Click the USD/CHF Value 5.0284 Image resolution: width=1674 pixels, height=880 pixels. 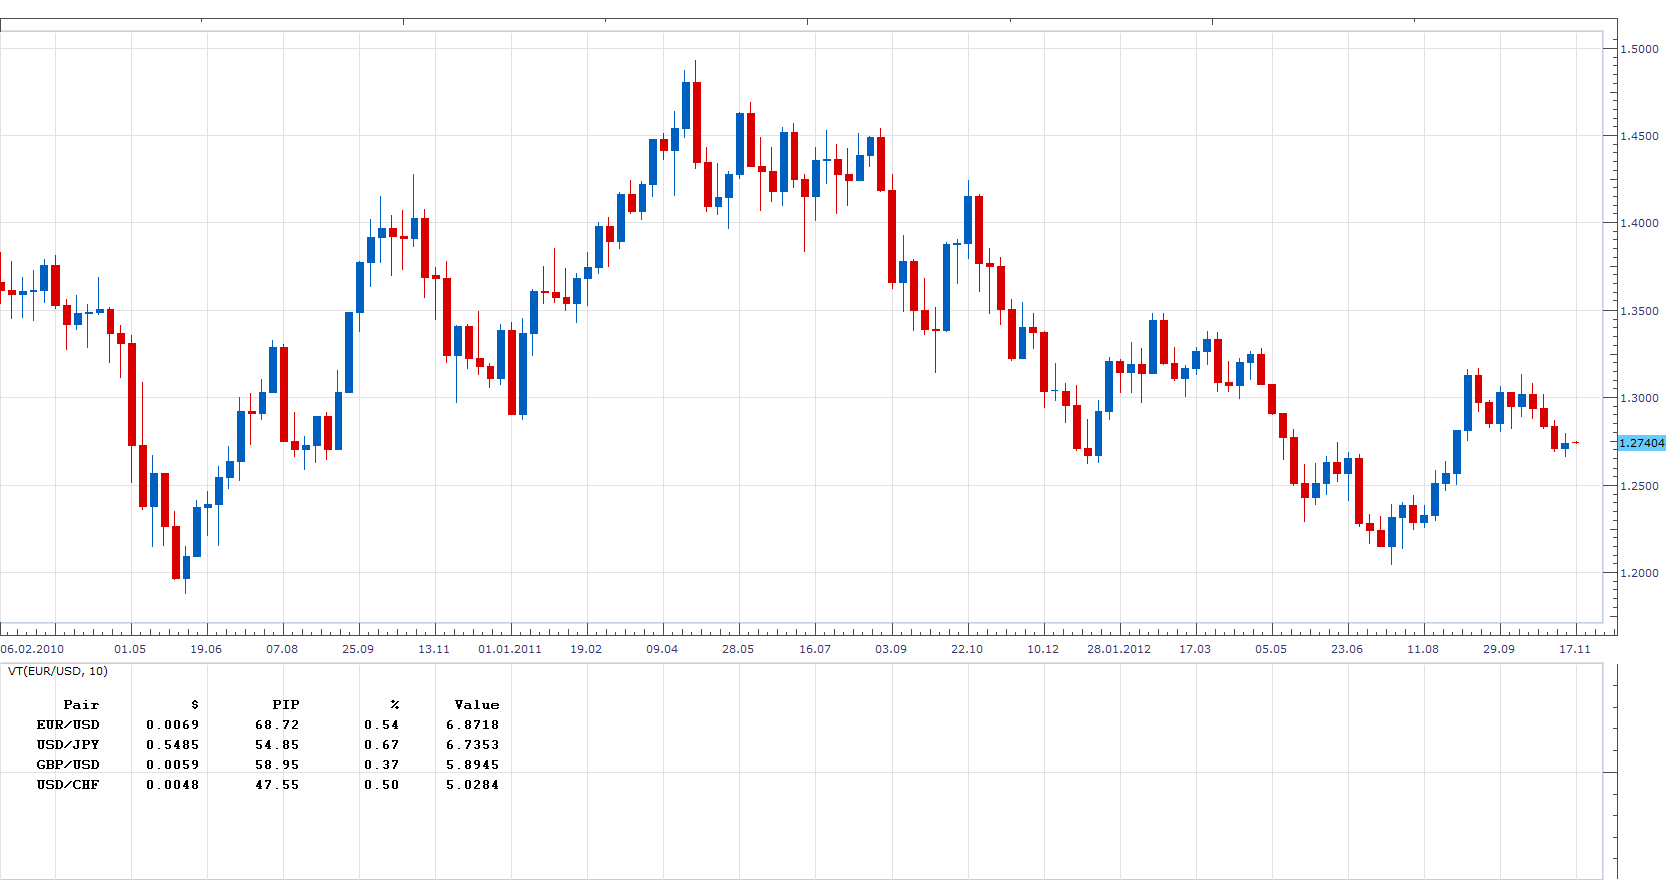click(x=473, y=785)
